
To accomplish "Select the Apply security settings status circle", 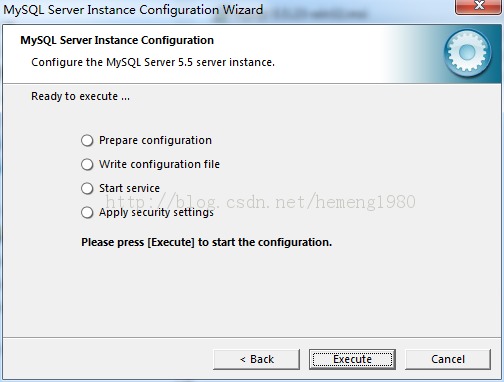I will pyautogui.click(x=87, y=212).
